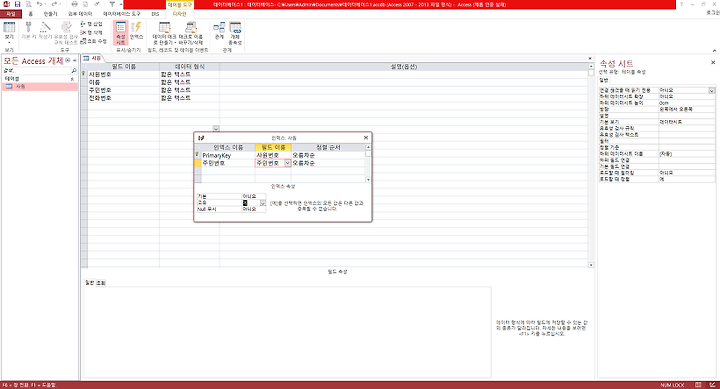720x389 pixels.
Task: Click Delete Rows (행 삭제) in the ribbon
Action: (x=91, y=33)
